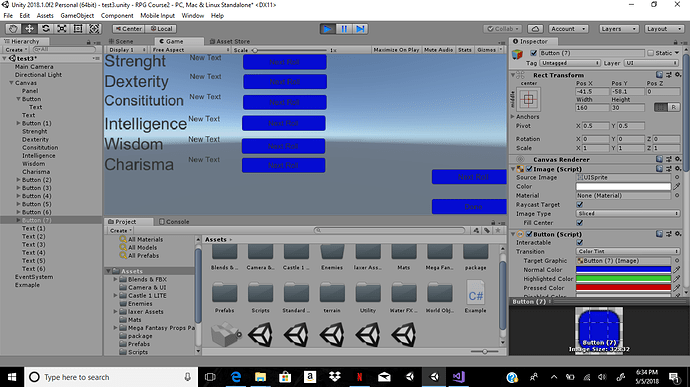Expand Button (1) in Hierarchy
The image size is (690, 387).
[x=18, y=123]
